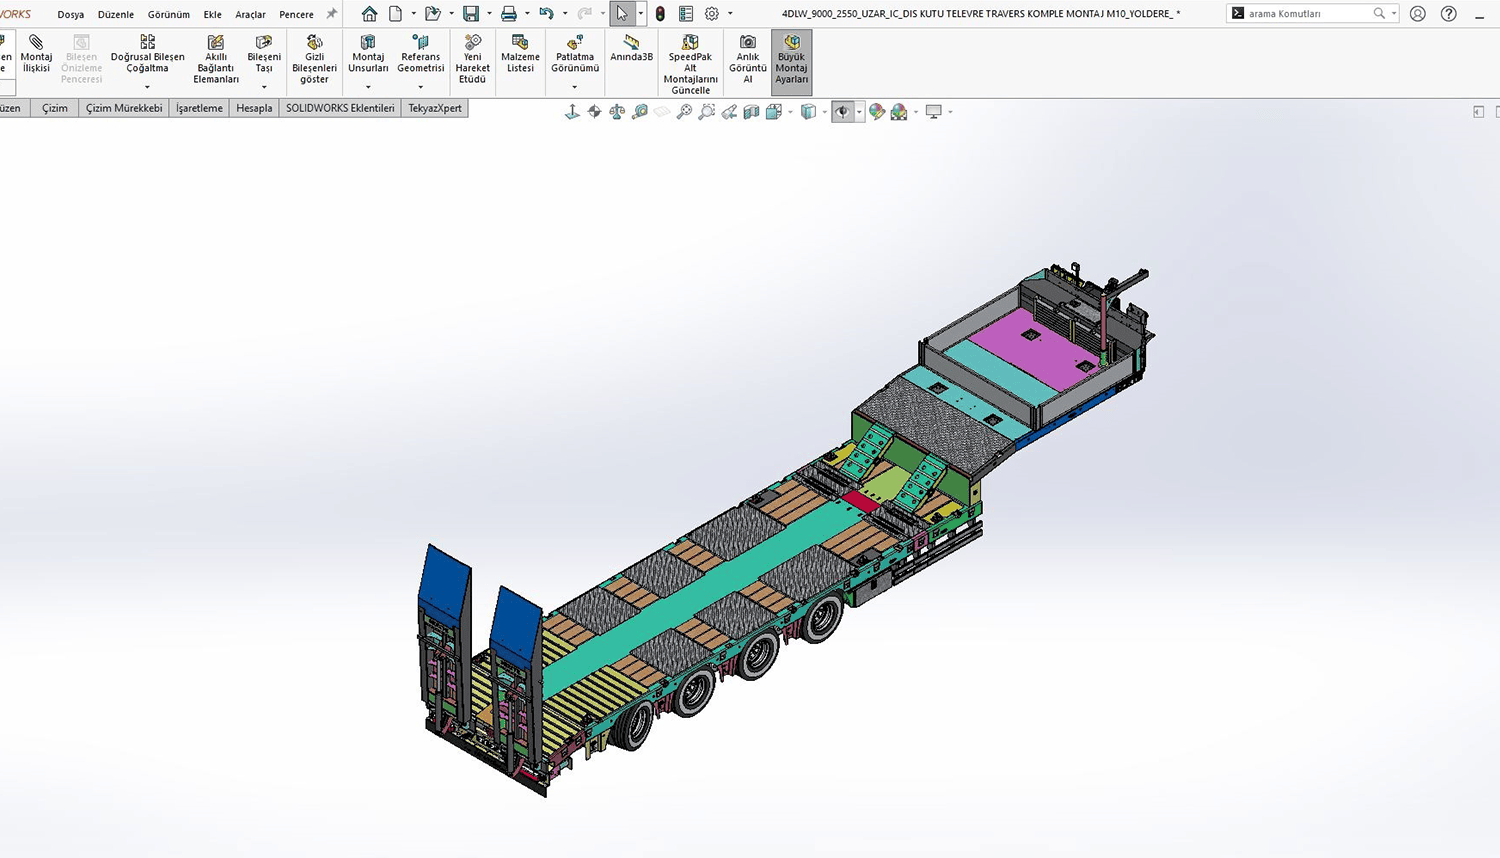Select the Akıllı Bağlantı Elemanları tool
The width and height of the screenshot is (1500, 858).
pos(215,60)
